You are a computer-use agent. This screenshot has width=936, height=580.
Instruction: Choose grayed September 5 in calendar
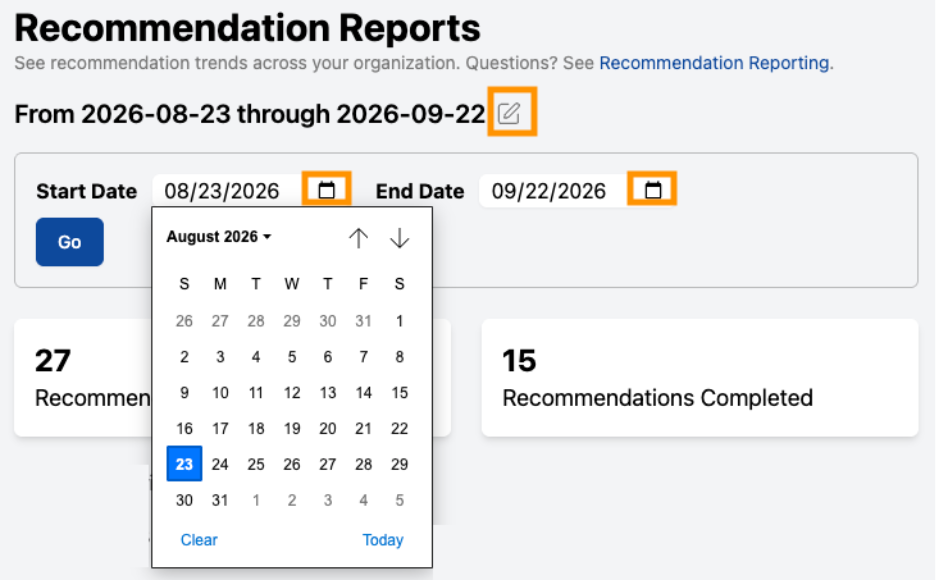pyautogui.click(x=399, y=500)
